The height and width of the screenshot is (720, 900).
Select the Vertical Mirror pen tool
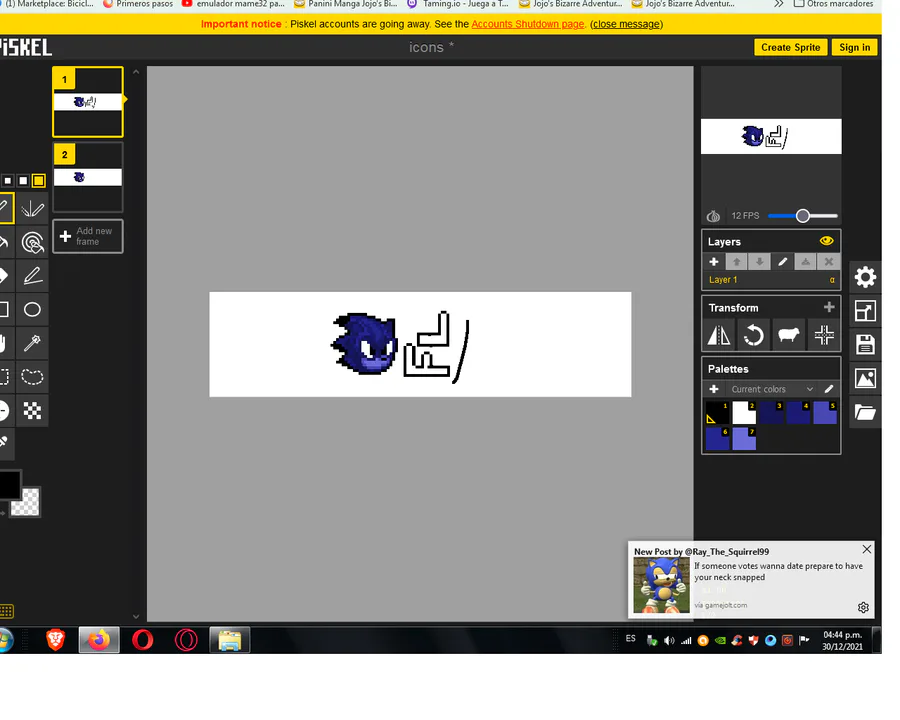(32, 208)
